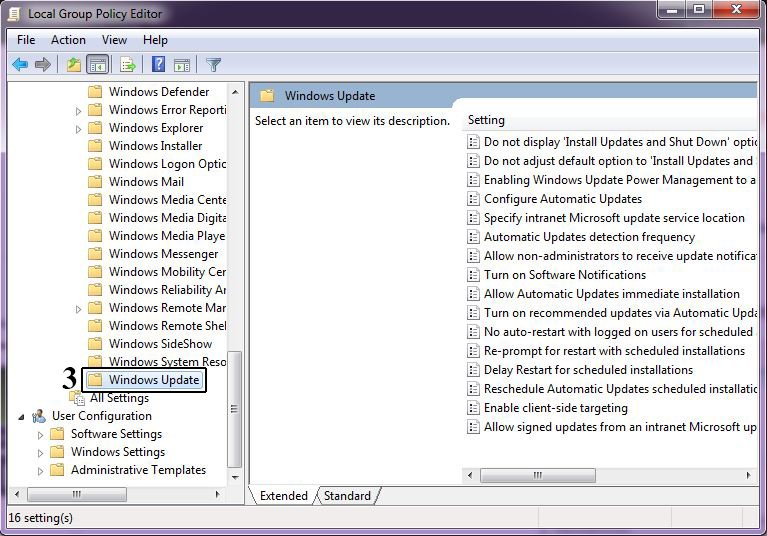Screen dimensions: 767x536
Task: Click the User Configuration node icon
Action: (39, 416)
